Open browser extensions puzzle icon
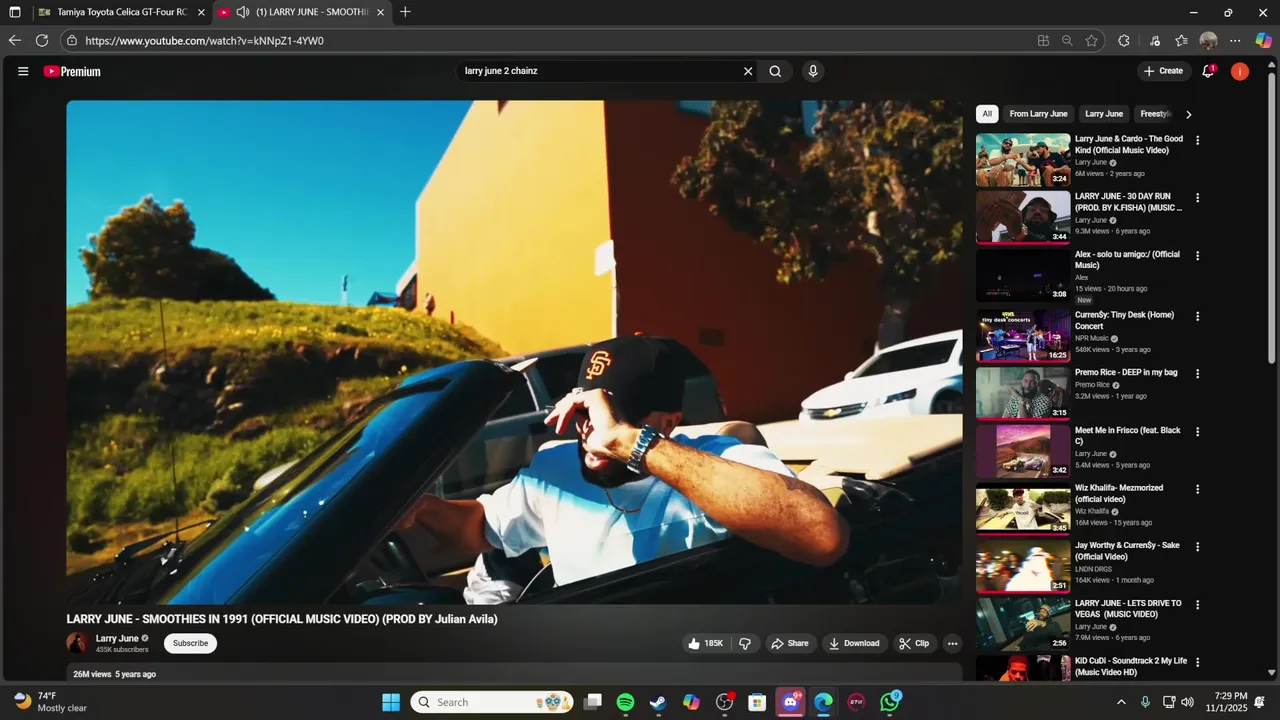 pos(1124,41)
